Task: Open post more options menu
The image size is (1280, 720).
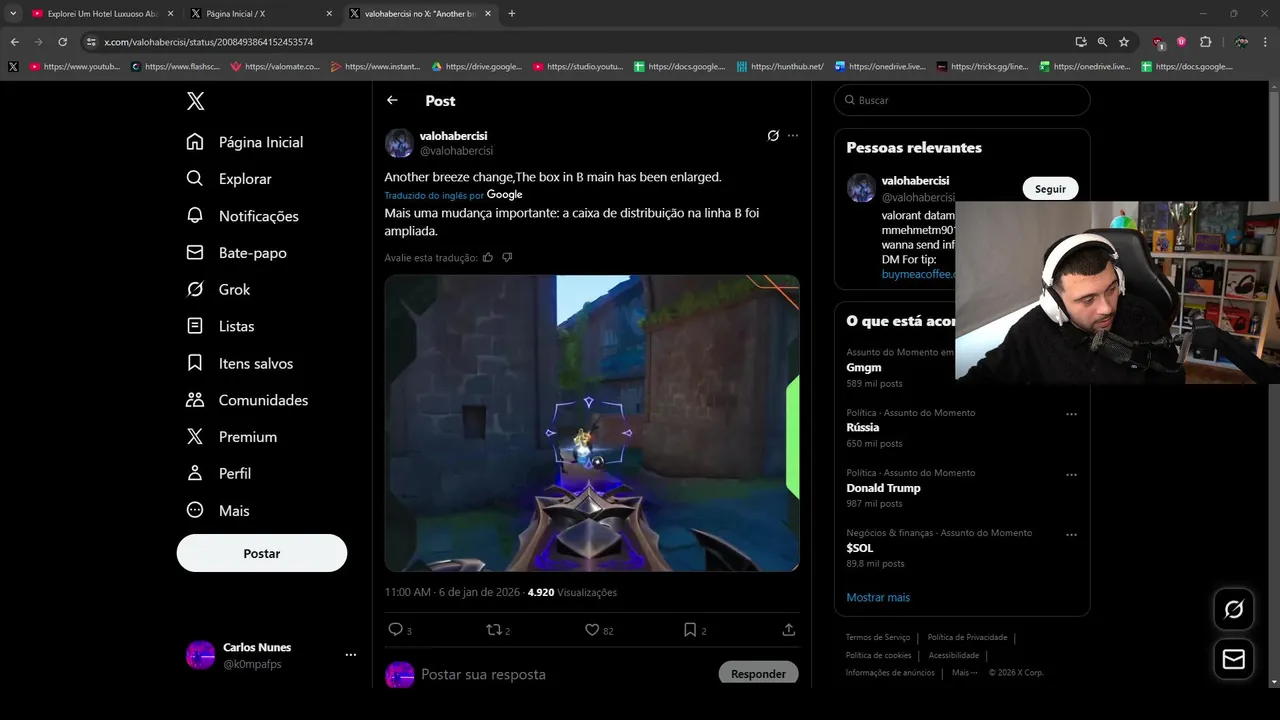Action: pyautogui.click(x=793, y=136)
